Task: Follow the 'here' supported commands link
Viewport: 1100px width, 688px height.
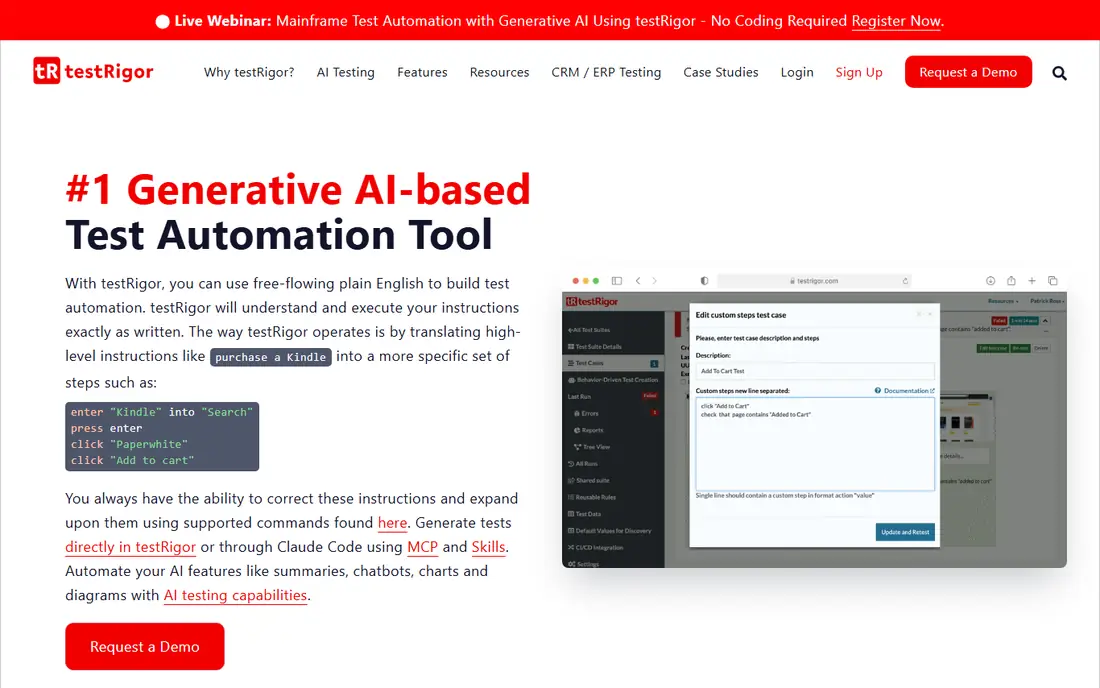Action: [392, 523]
